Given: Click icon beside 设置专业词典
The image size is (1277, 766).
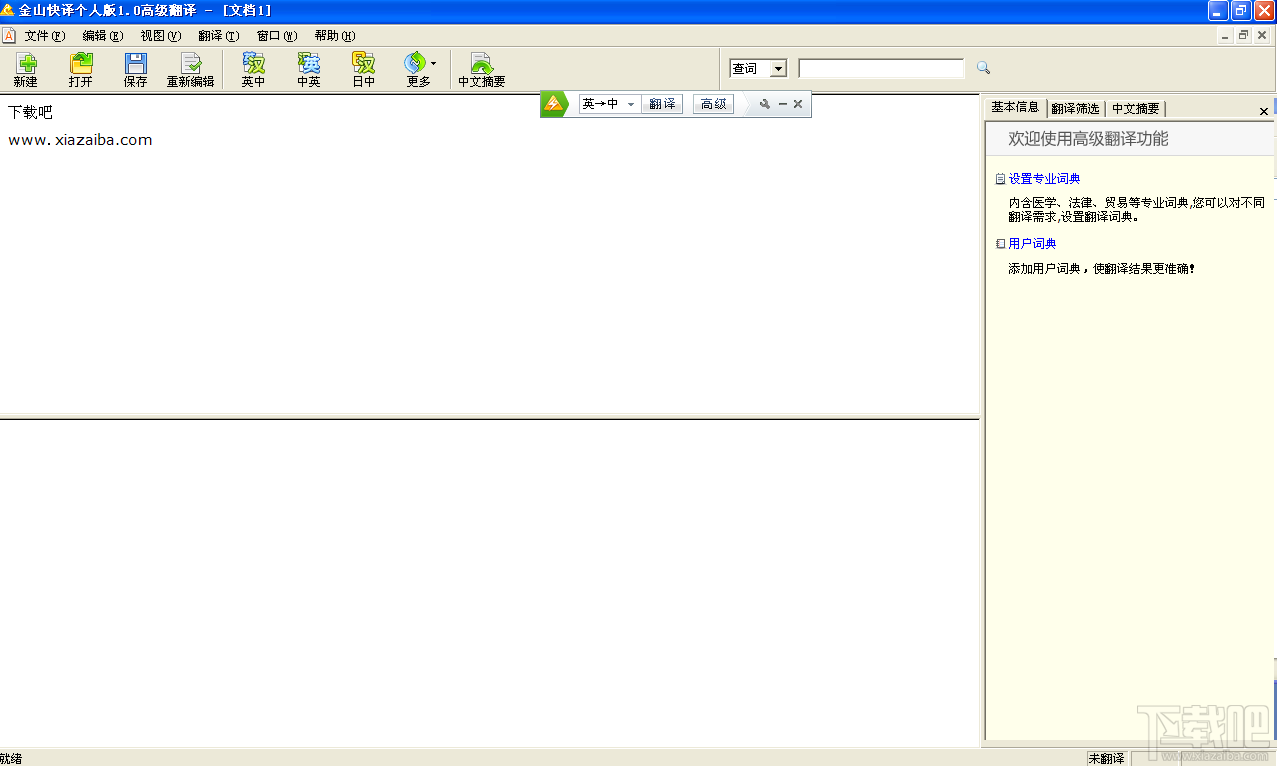Looking at the screenshot, I should click(1000, 179).
